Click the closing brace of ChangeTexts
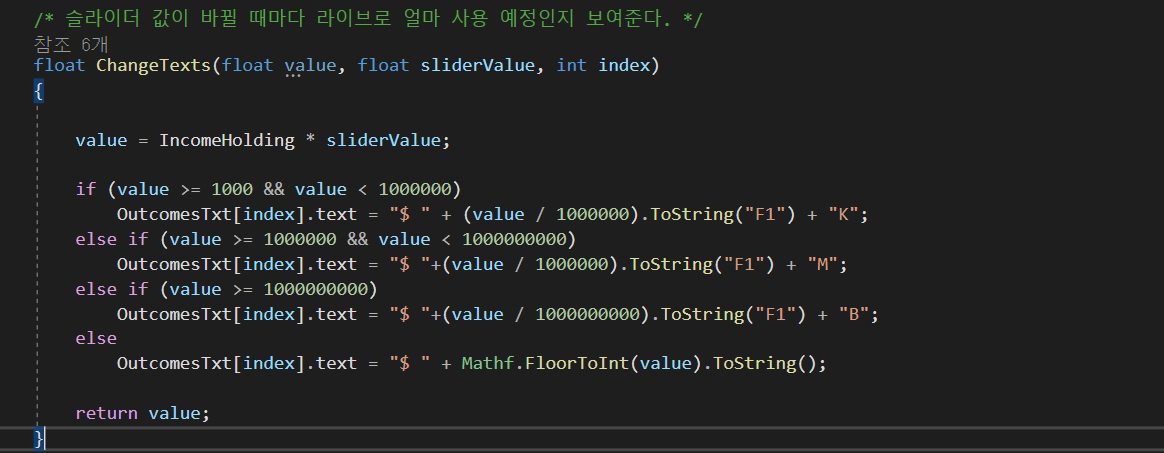The image size is (1164, 453). click(39, 438)
